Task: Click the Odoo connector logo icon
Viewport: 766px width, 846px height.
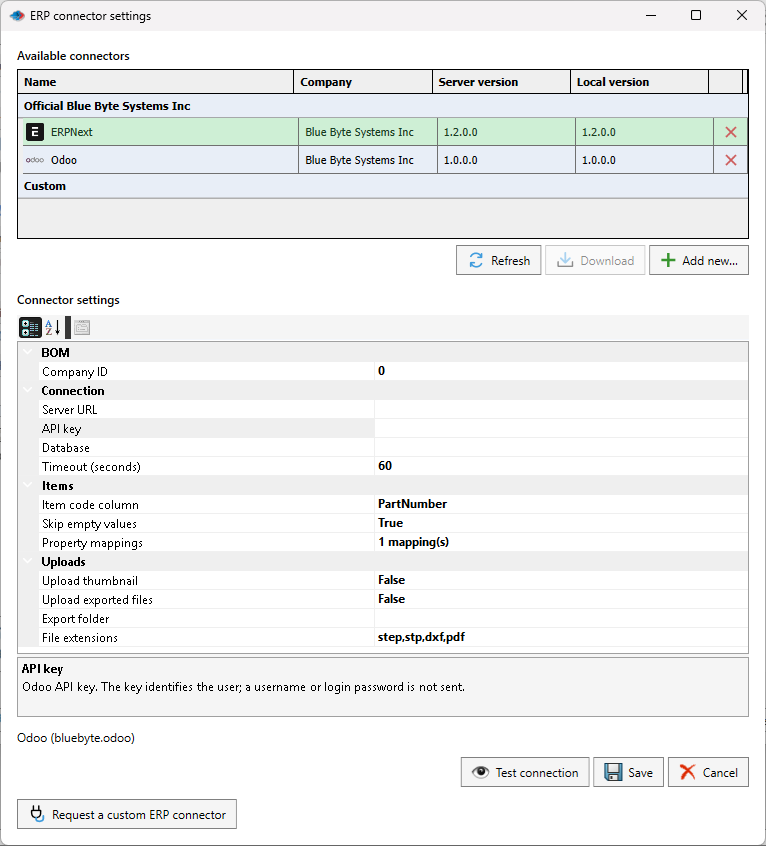Action: (35, 160)
